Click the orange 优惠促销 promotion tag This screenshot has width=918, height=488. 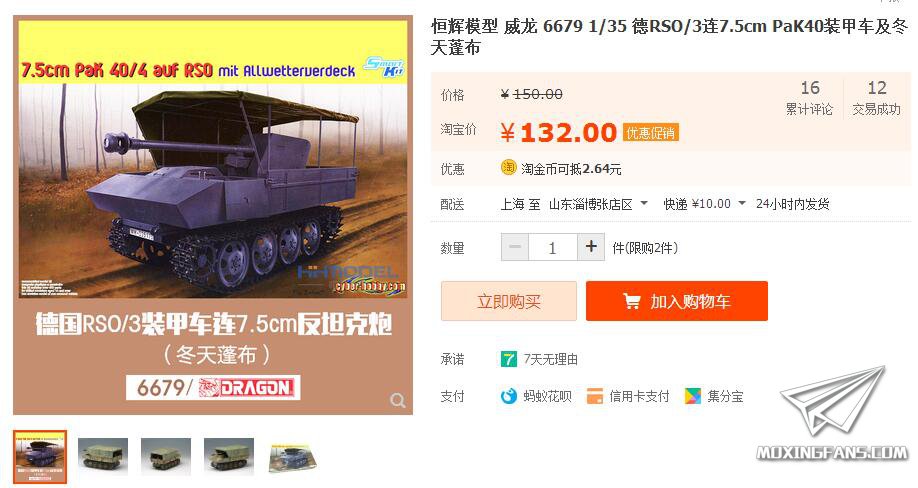pos(650,133)
